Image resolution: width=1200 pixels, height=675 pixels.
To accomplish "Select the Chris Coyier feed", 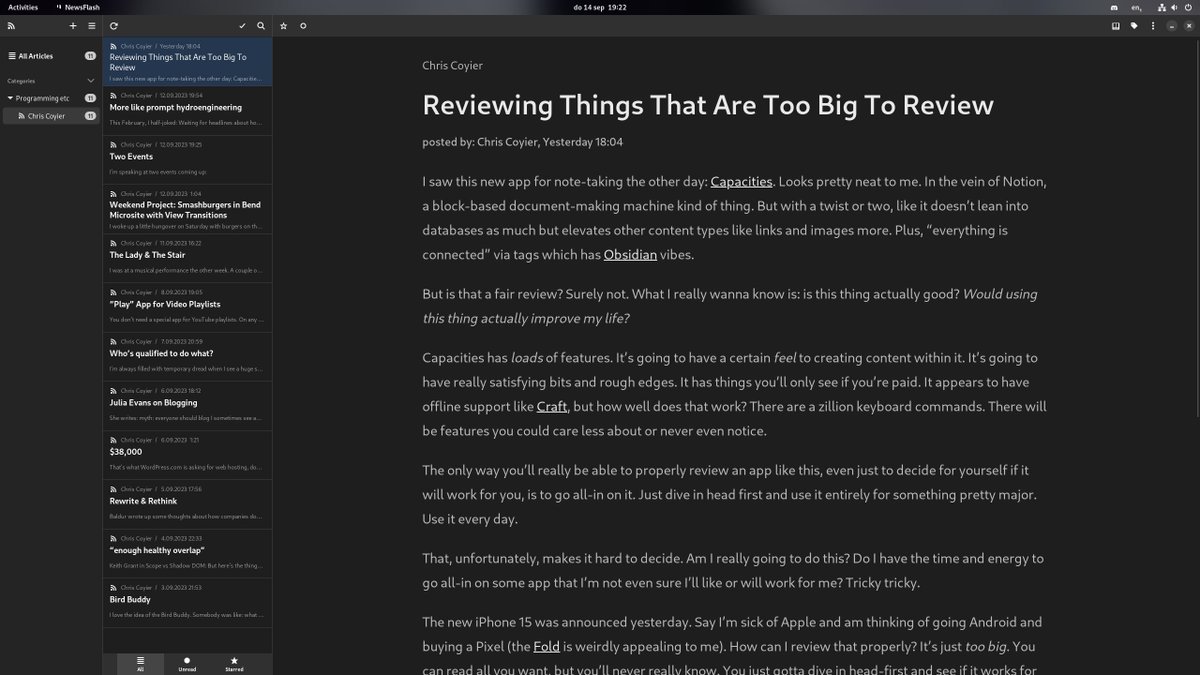I will click(51, 116).
